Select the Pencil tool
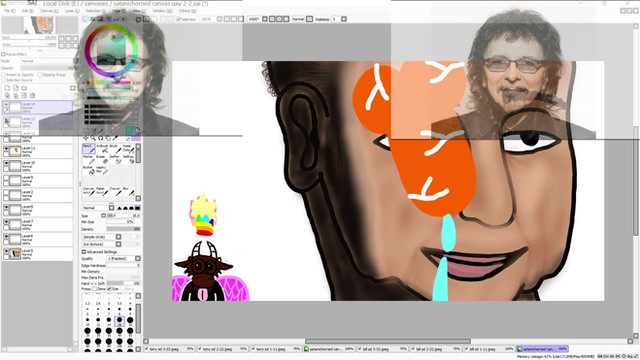Viewport: 640px width, 360px height. pyautogui.click(x=89, y=149)
